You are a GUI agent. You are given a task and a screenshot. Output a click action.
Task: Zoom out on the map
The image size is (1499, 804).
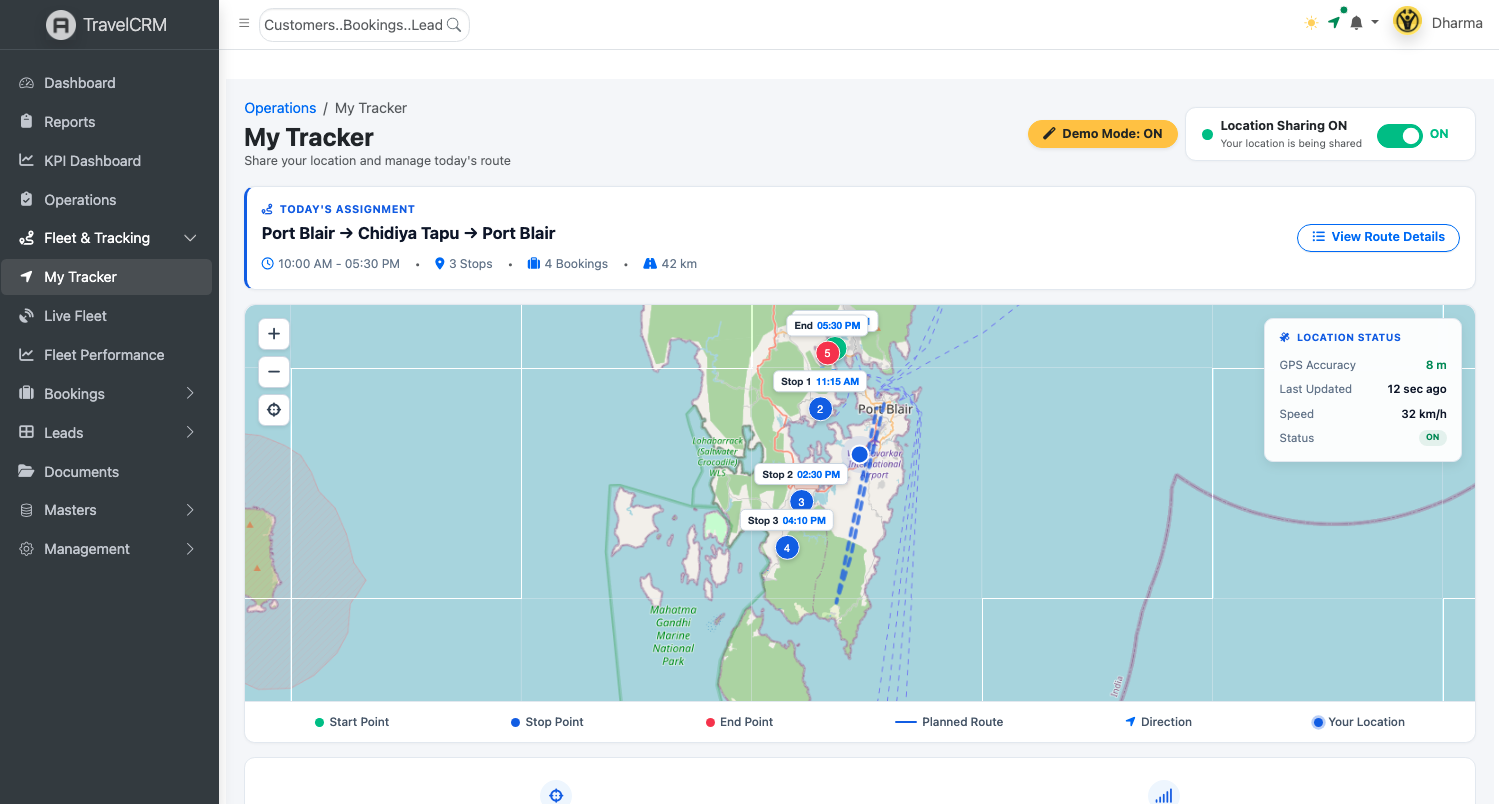[274, 372]
